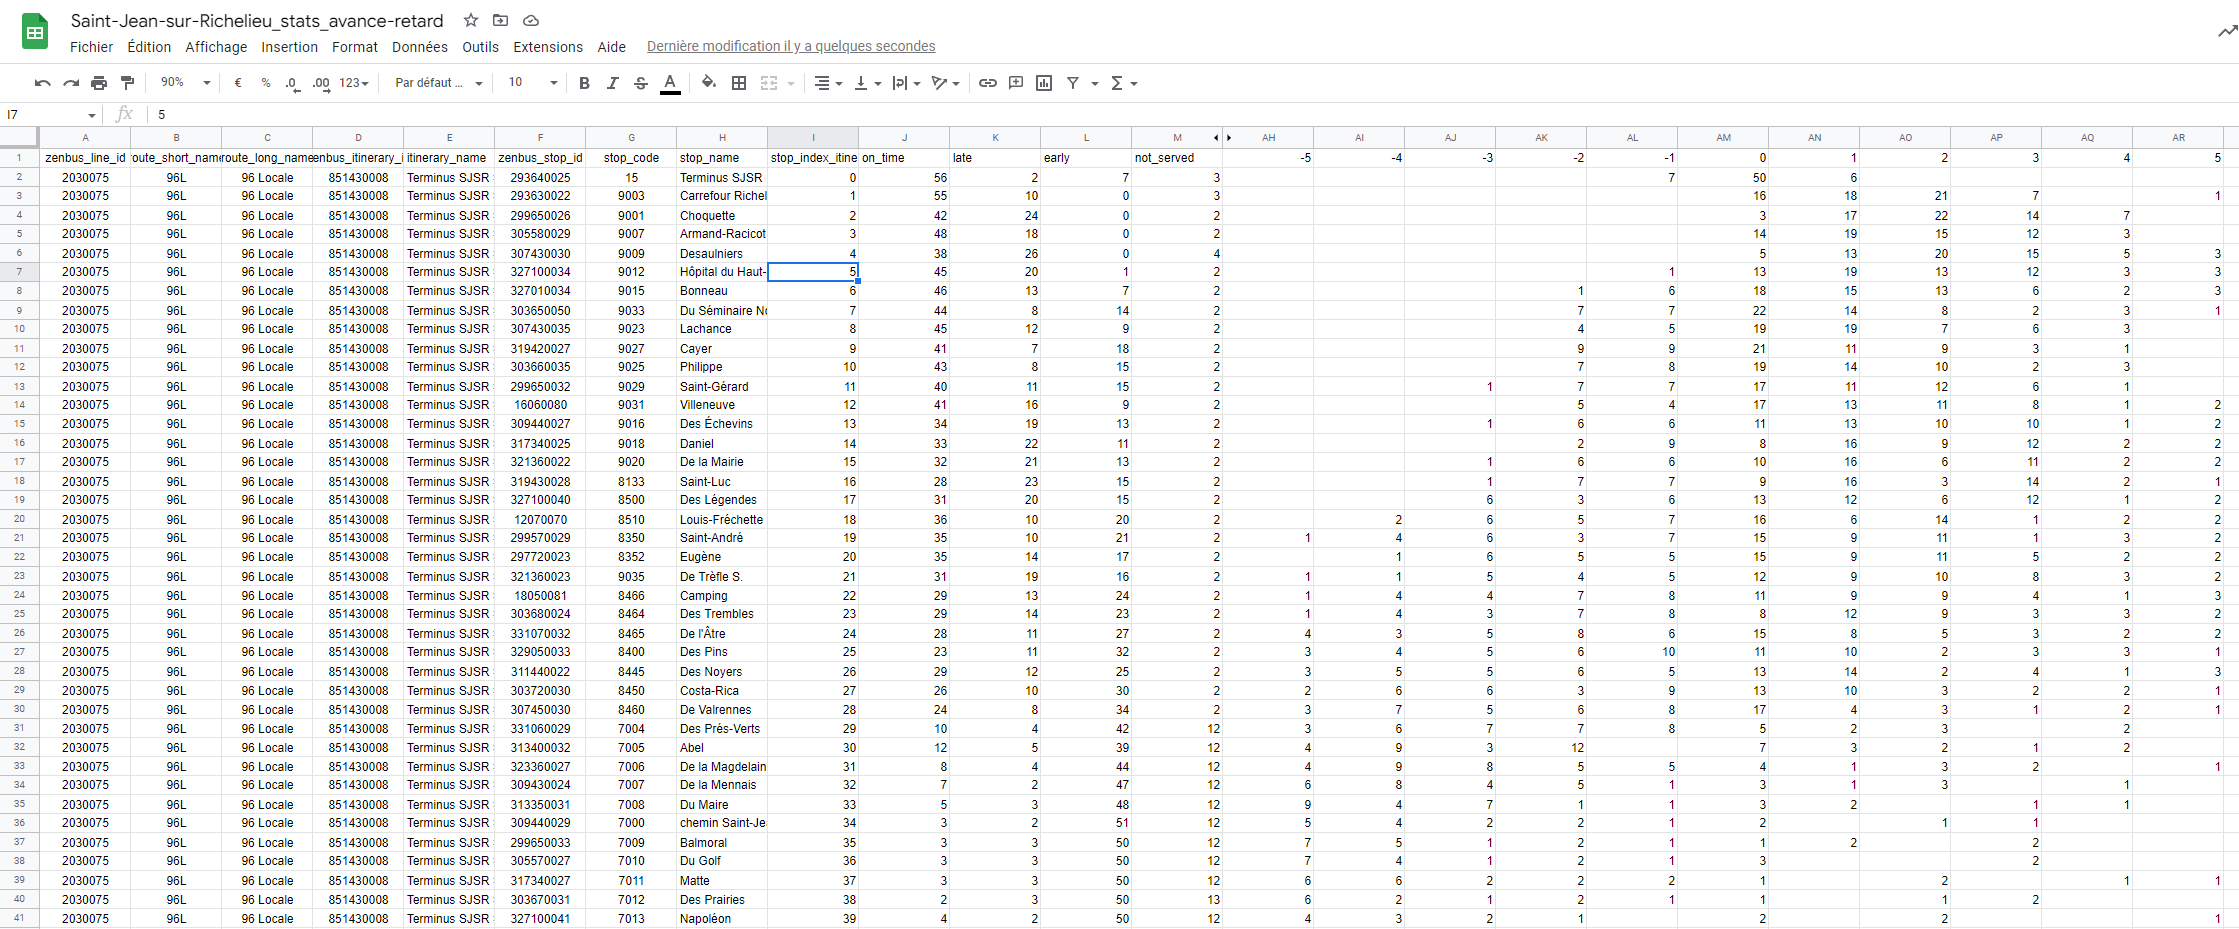The height and width of the screenshot is (929, 2239).
Task: Select column AM header
Action: point(1723,137)
